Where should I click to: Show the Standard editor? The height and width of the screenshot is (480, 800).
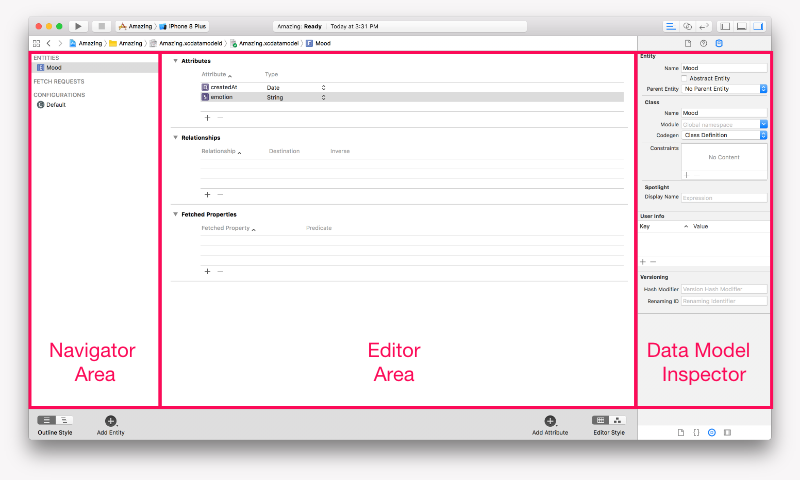(x=670, y=26)
